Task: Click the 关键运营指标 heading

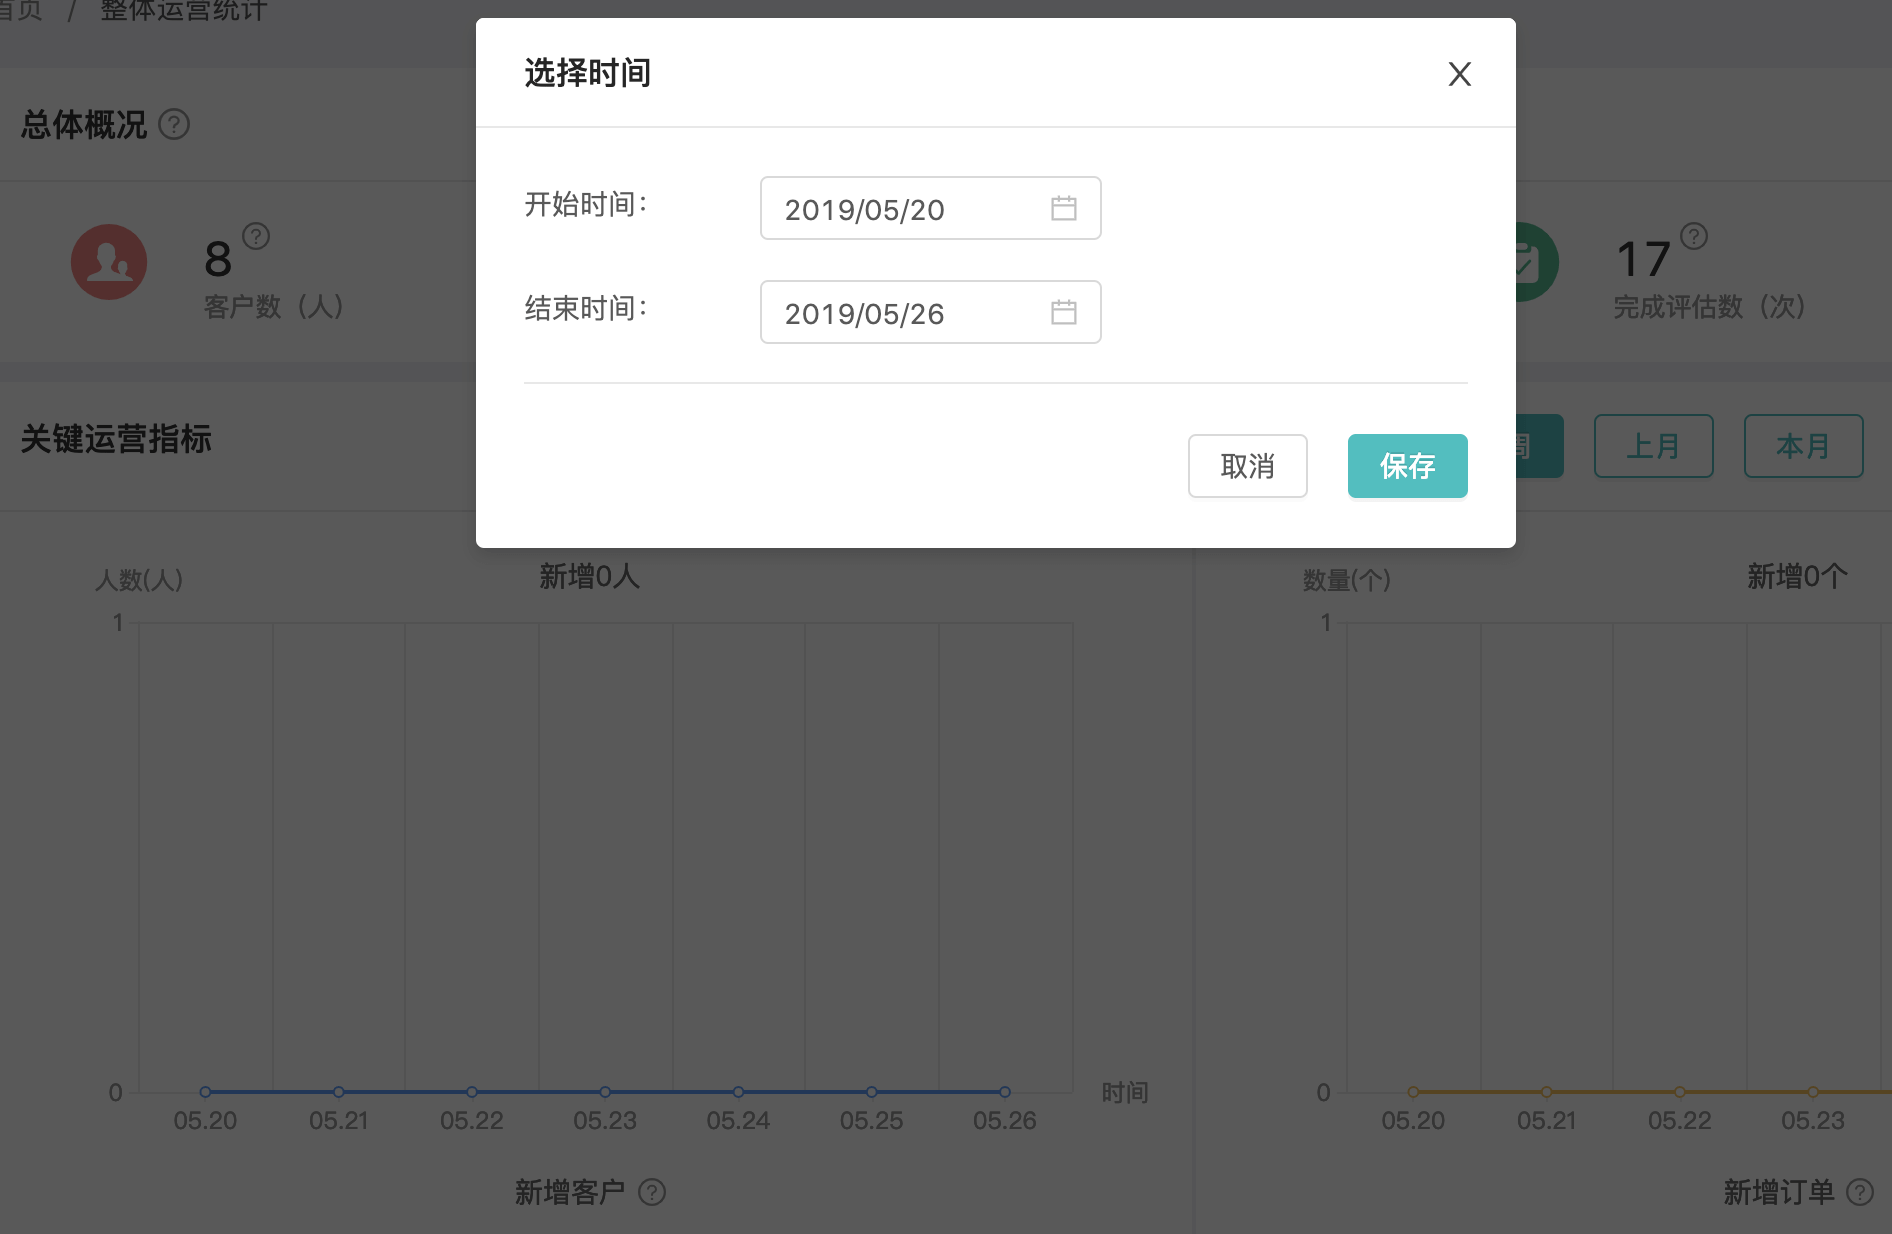Action: [116, 439]
